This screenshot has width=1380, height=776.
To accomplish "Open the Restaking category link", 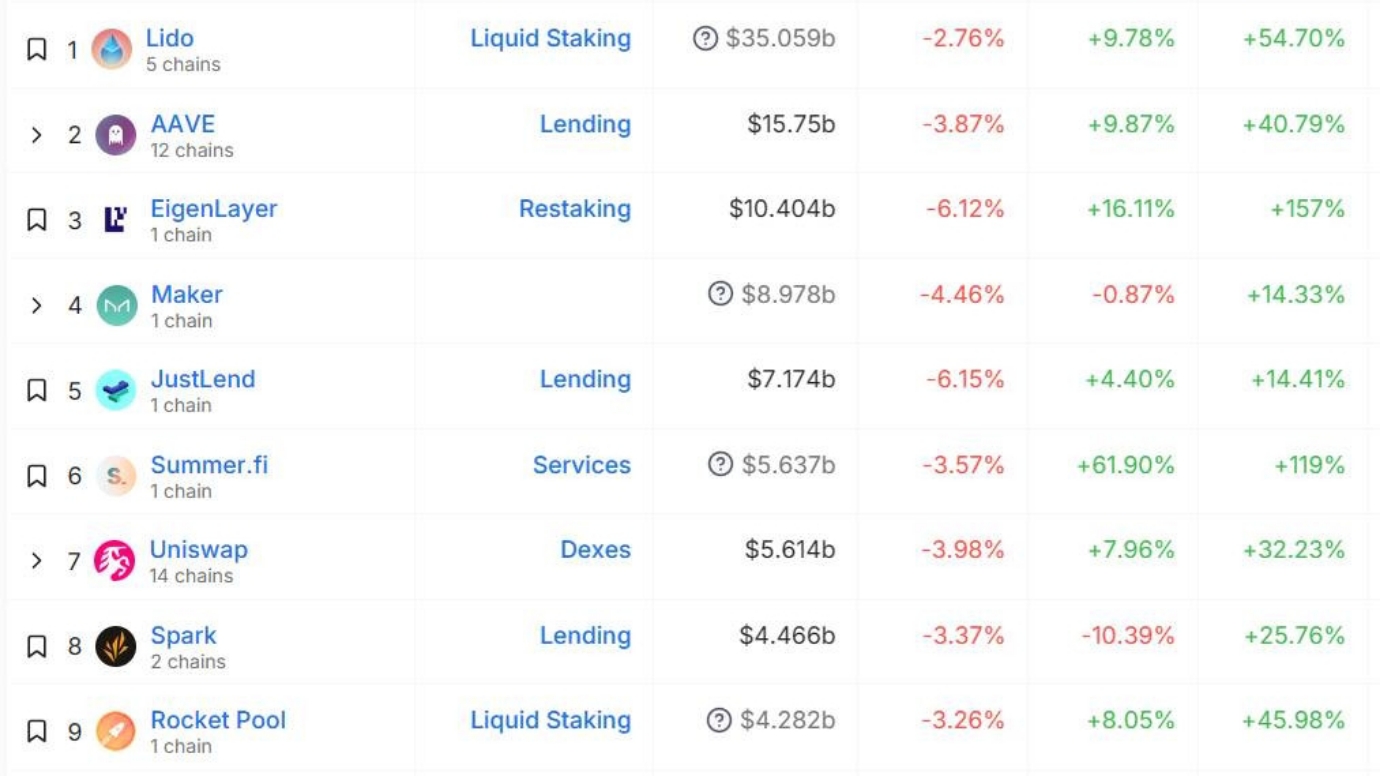I will (574, 209).
